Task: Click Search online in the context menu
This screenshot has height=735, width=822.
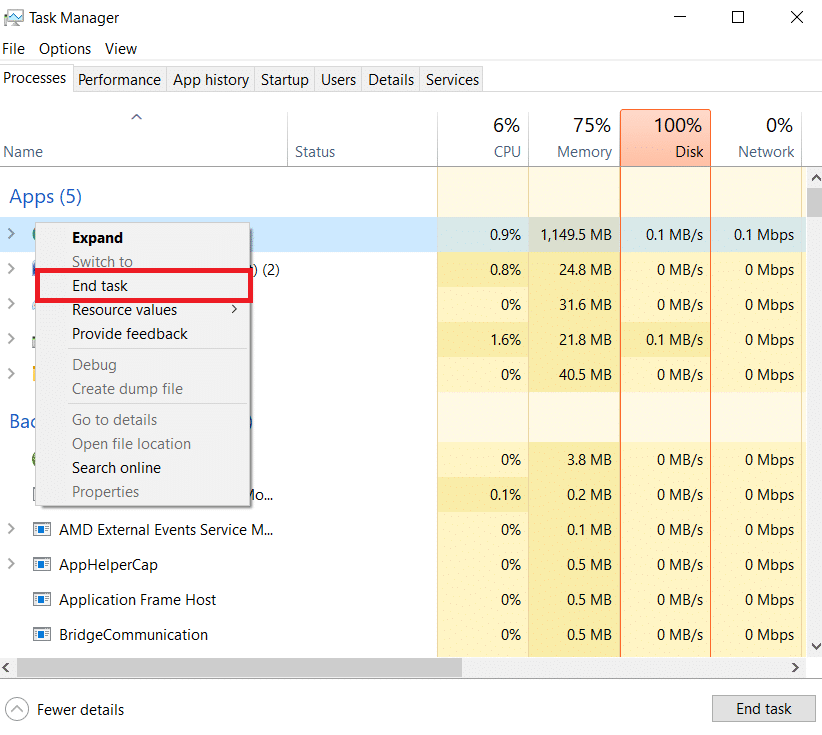Action: pos(116,467)
